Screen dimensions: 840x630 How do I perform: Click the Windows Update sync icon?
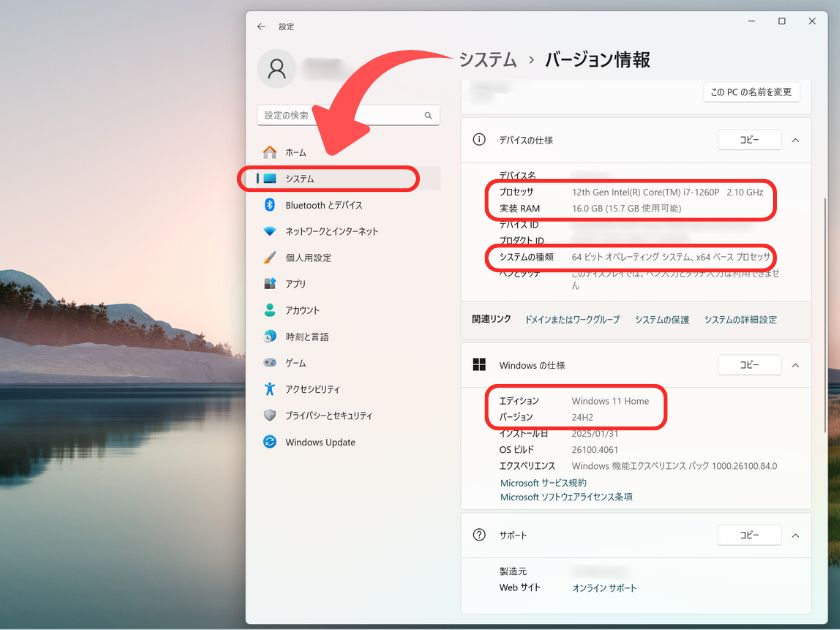(x=269, y=442)
